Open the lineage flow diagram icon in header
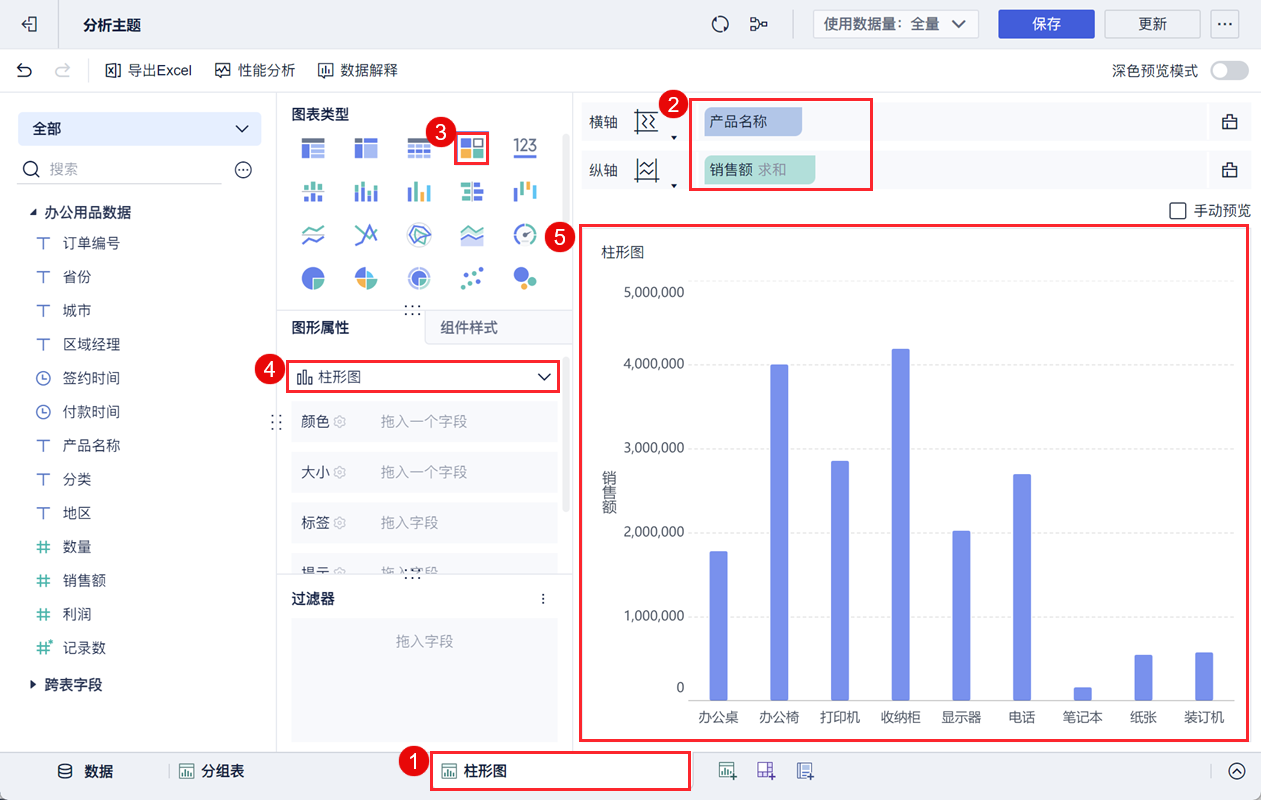This screenshot has height=800, width=1261. point(759,24)
